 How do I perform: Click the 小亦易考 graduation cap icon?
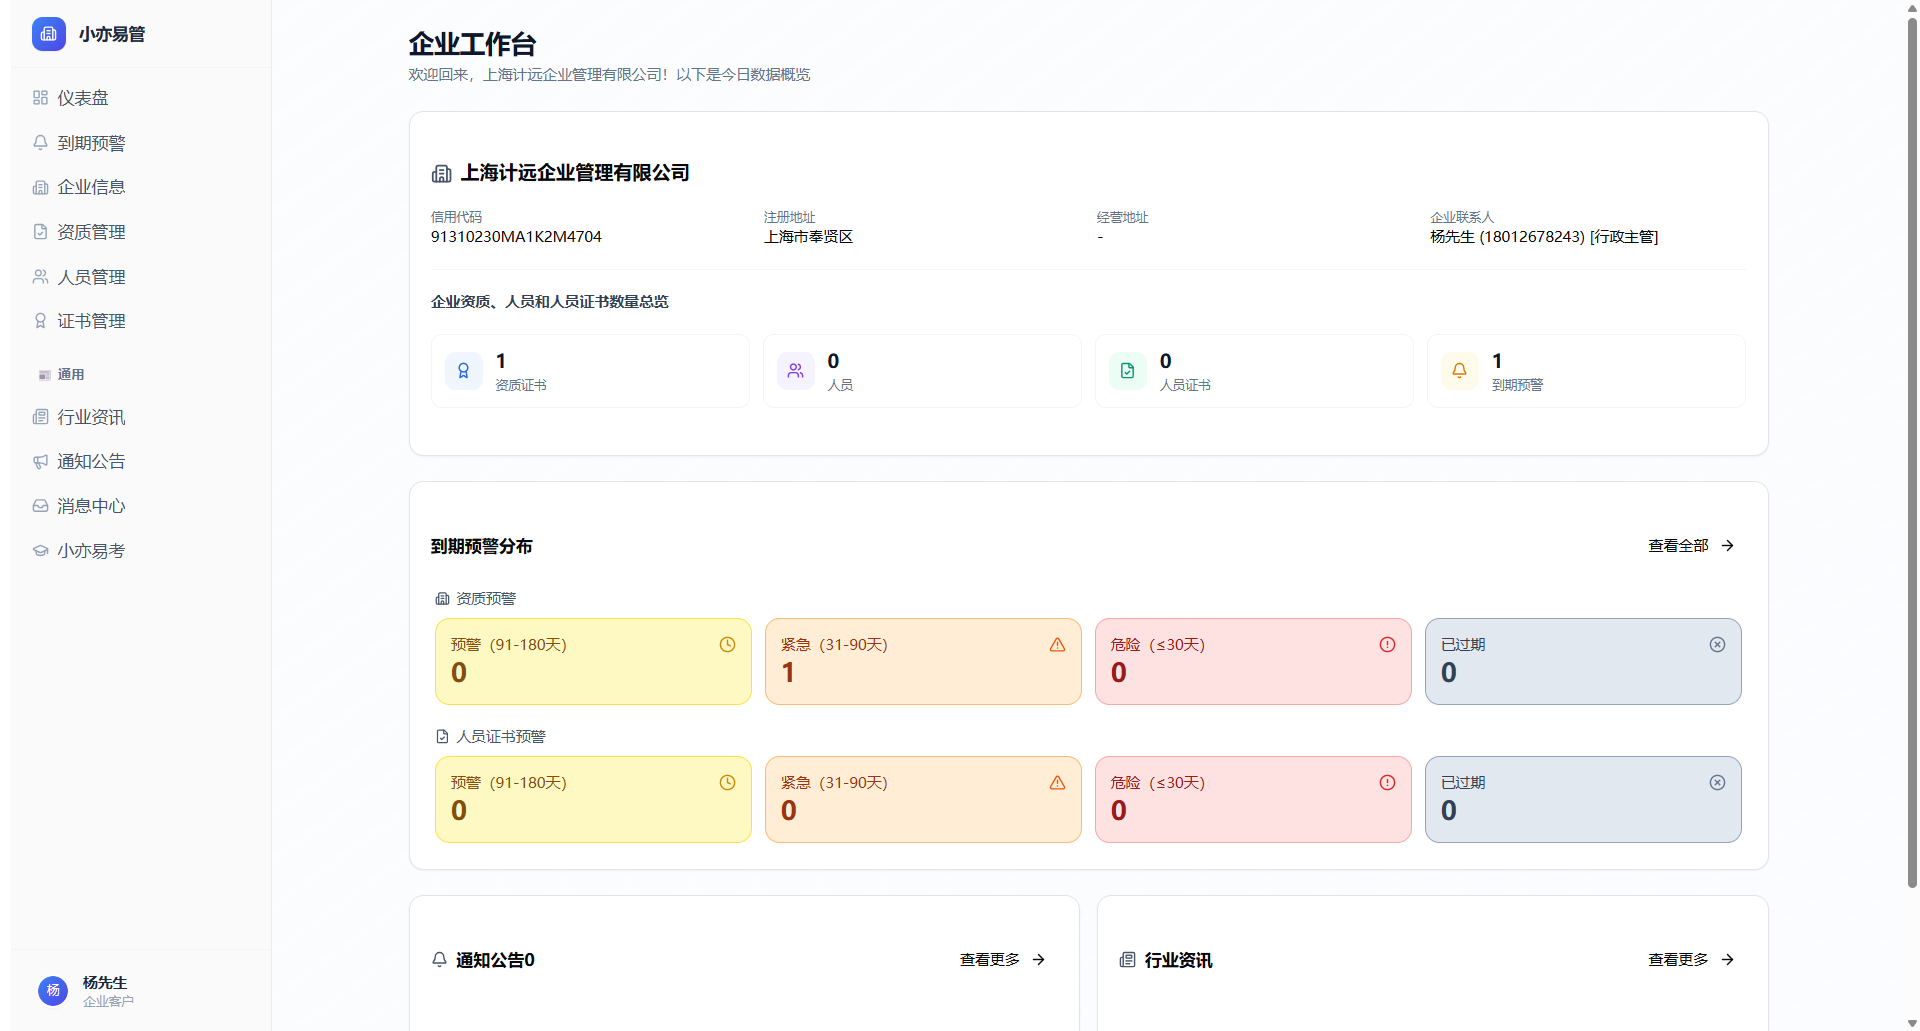coord(40,551)
